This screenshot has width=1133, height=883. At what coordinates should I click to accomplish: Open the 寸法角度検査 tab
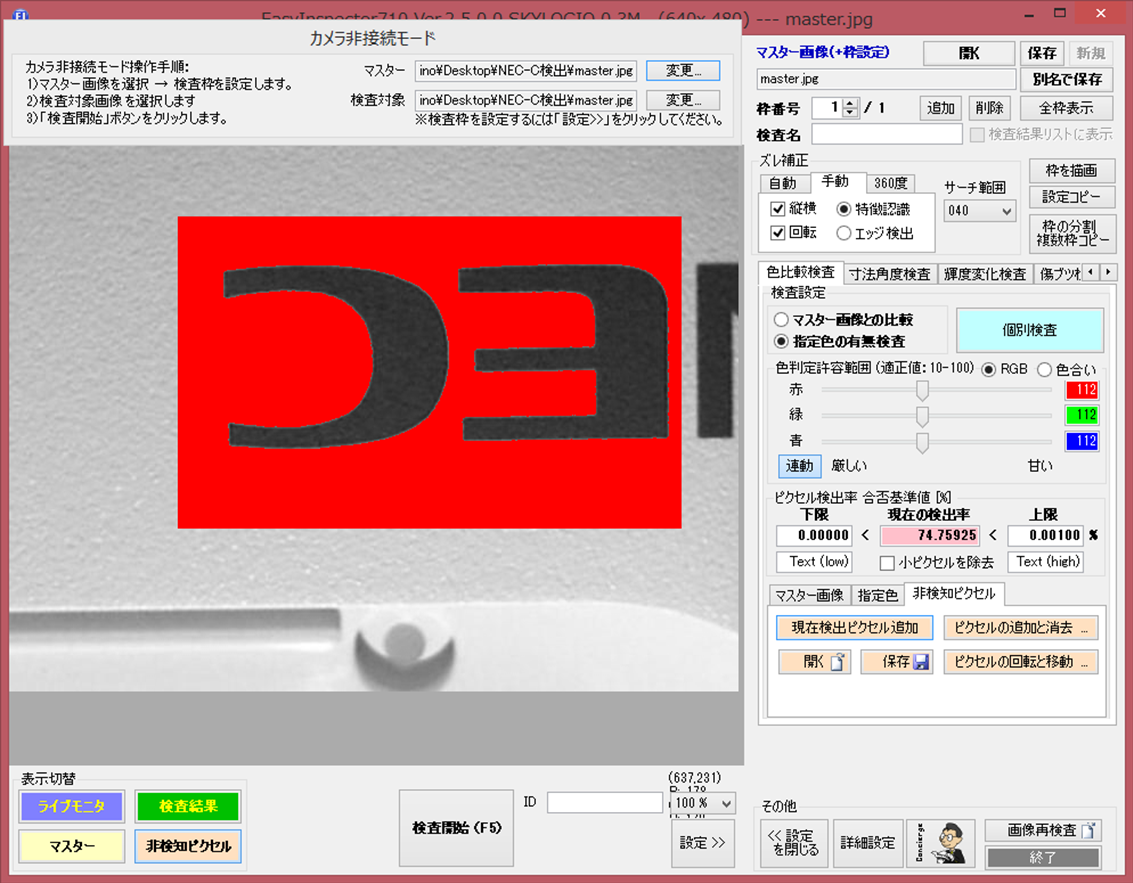[889, 274]
